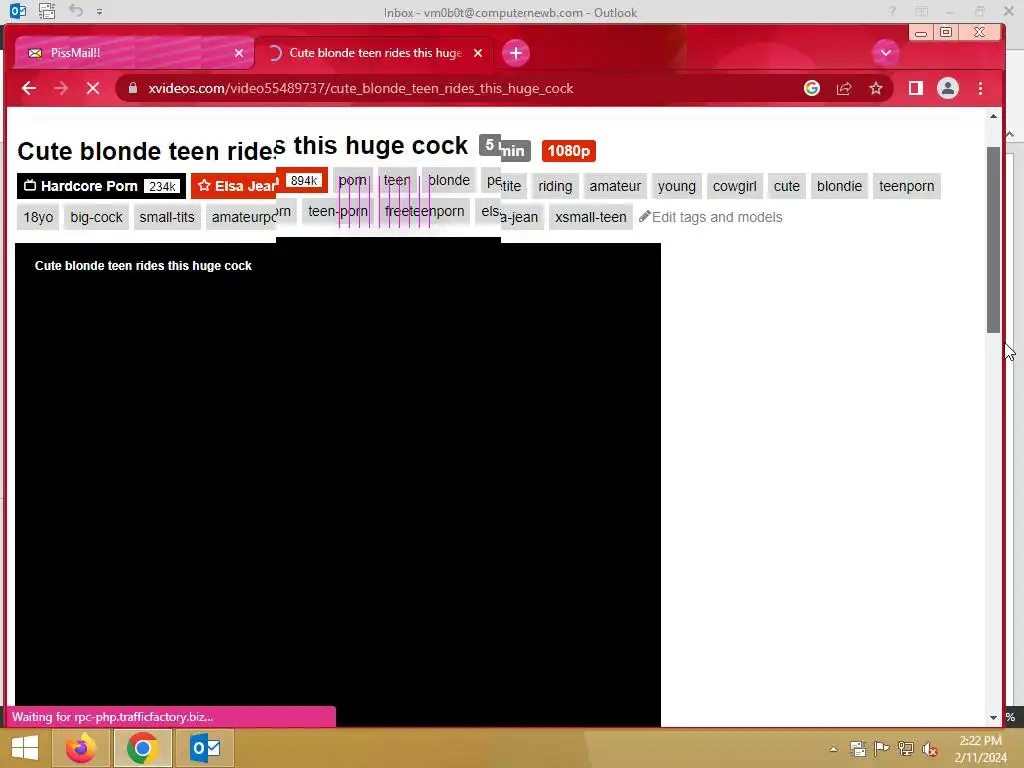1024x768 pixels.
Task: Open the browser side panel icon
Action: point(916,88)
